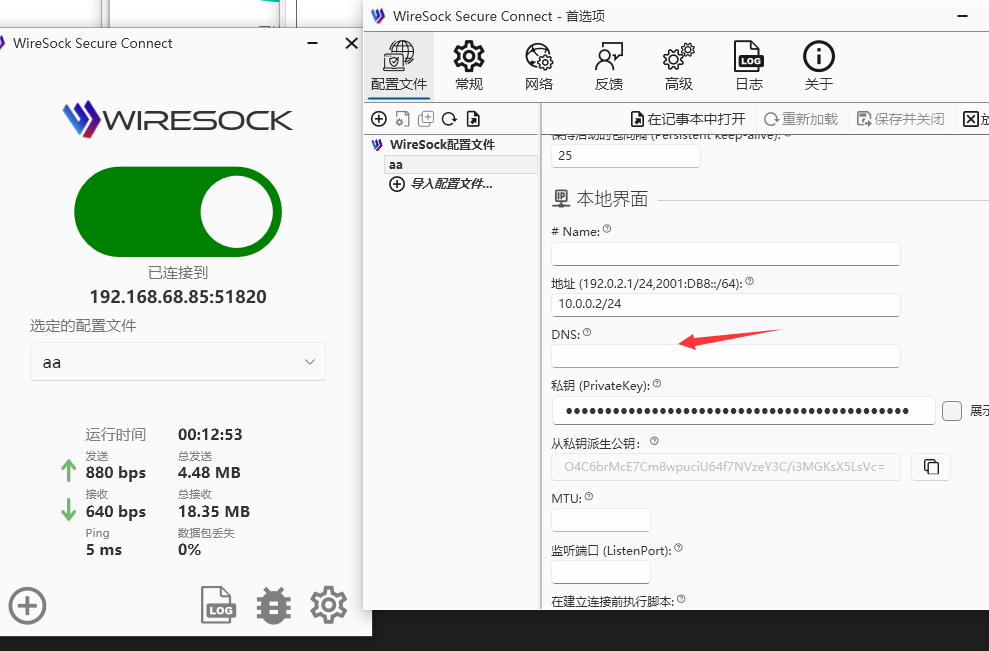This screenshot has height=651, width=989.
Task: Open the 反馈 feedback tab
Action: 609,66
